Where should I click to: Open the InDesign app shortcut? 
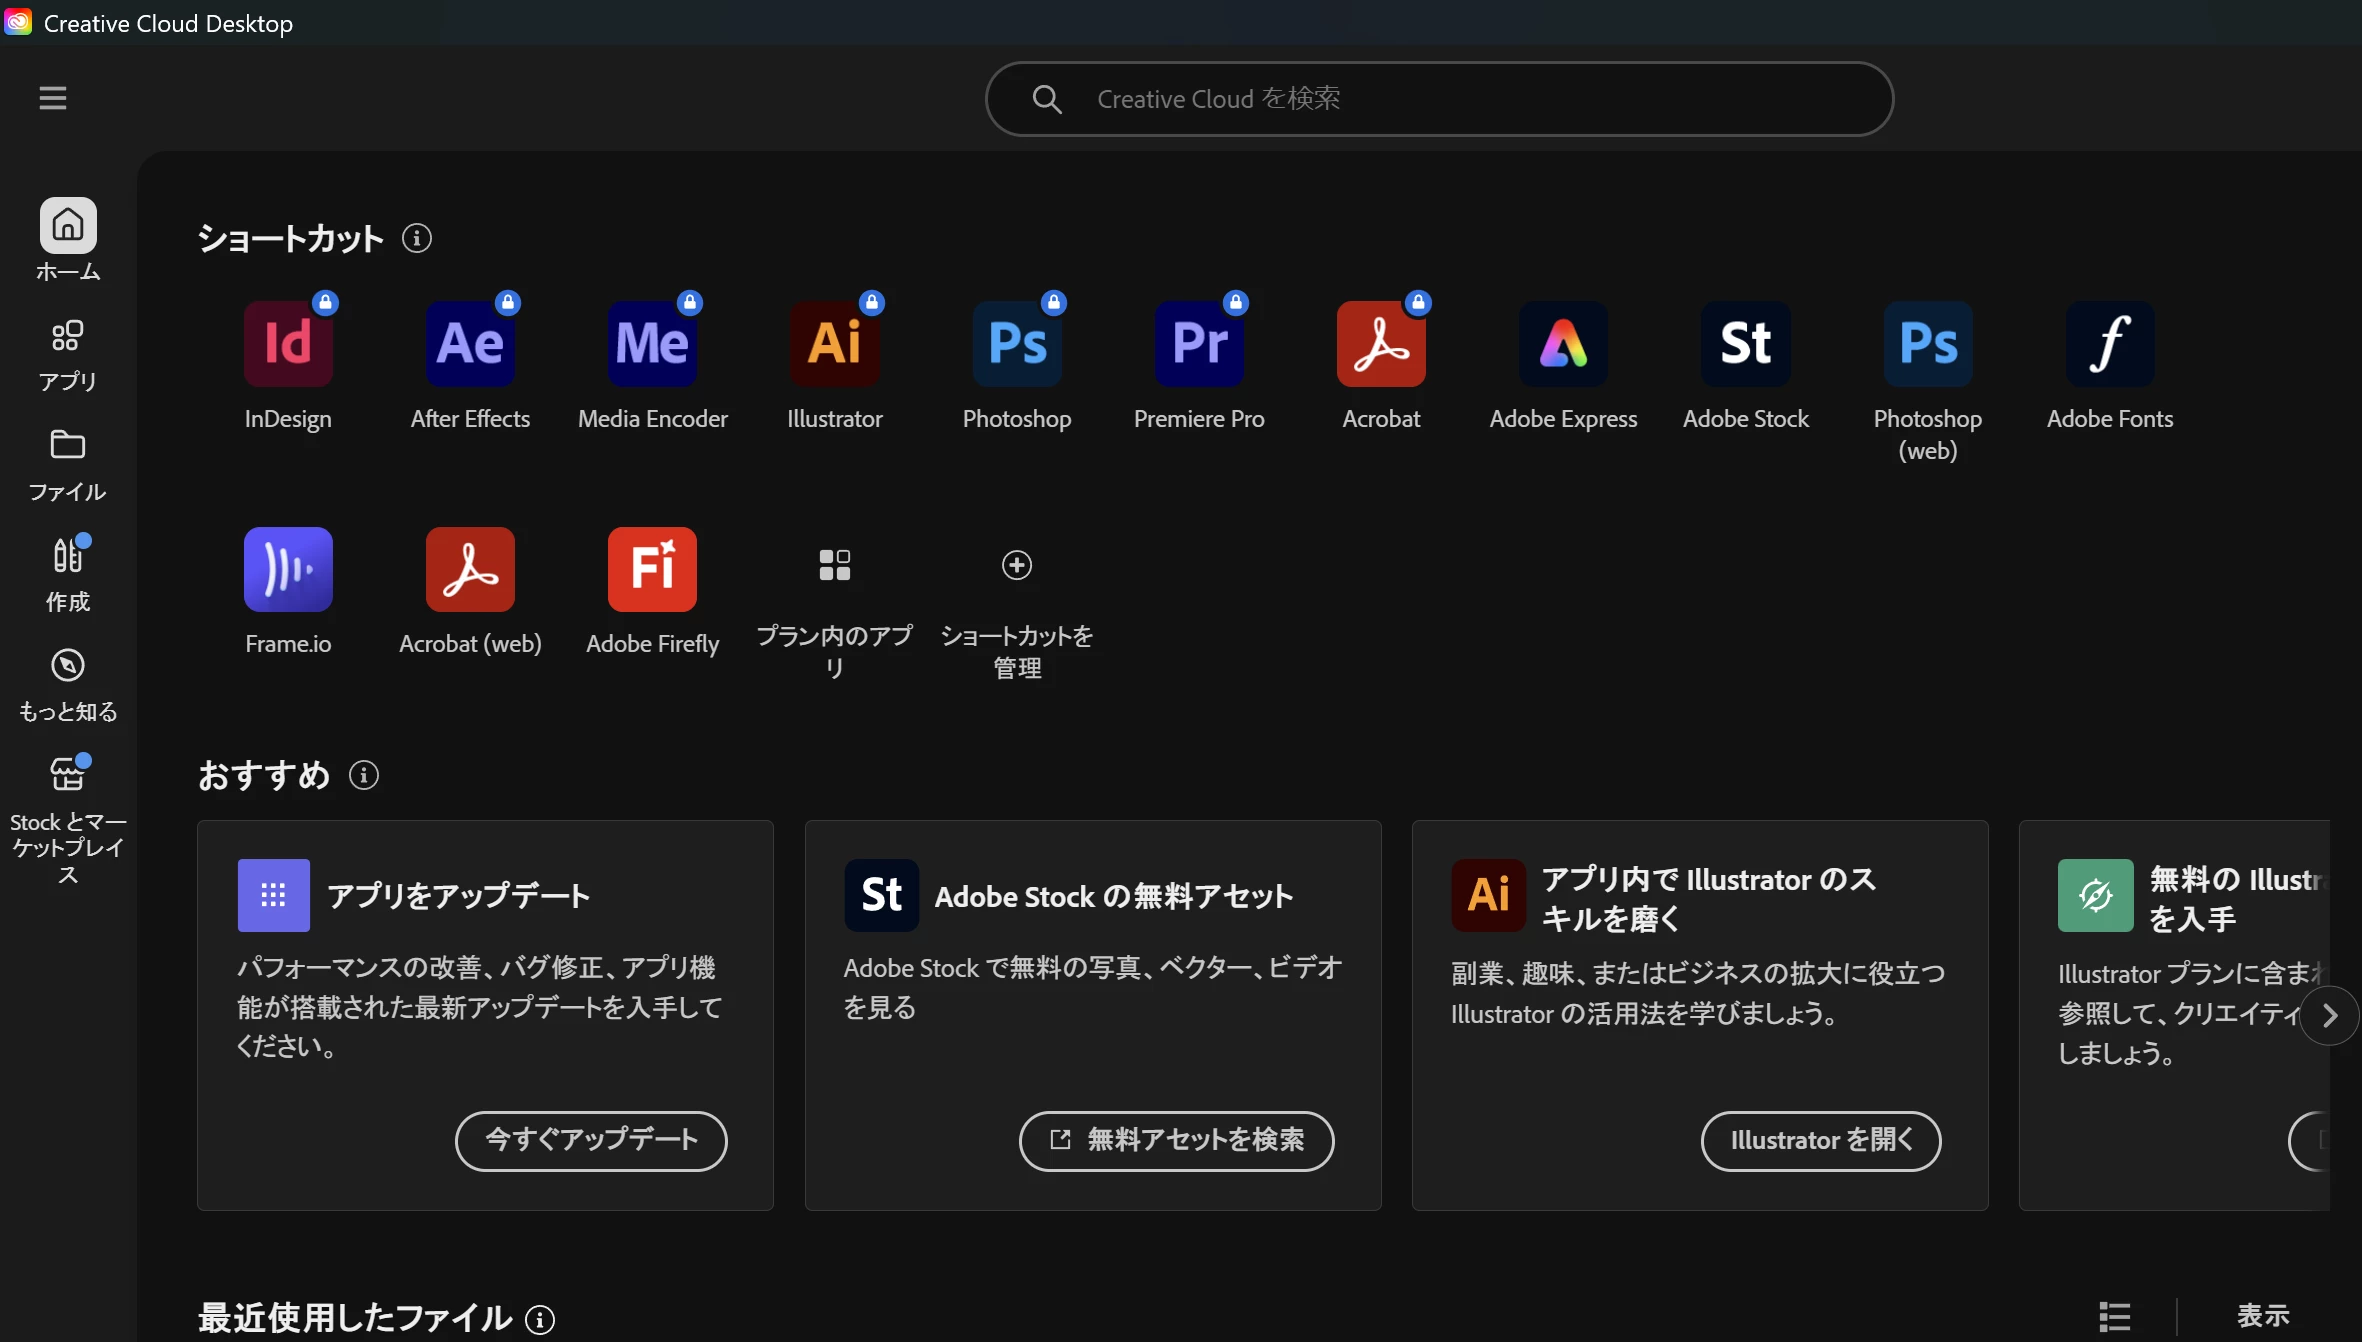point(288,344)
